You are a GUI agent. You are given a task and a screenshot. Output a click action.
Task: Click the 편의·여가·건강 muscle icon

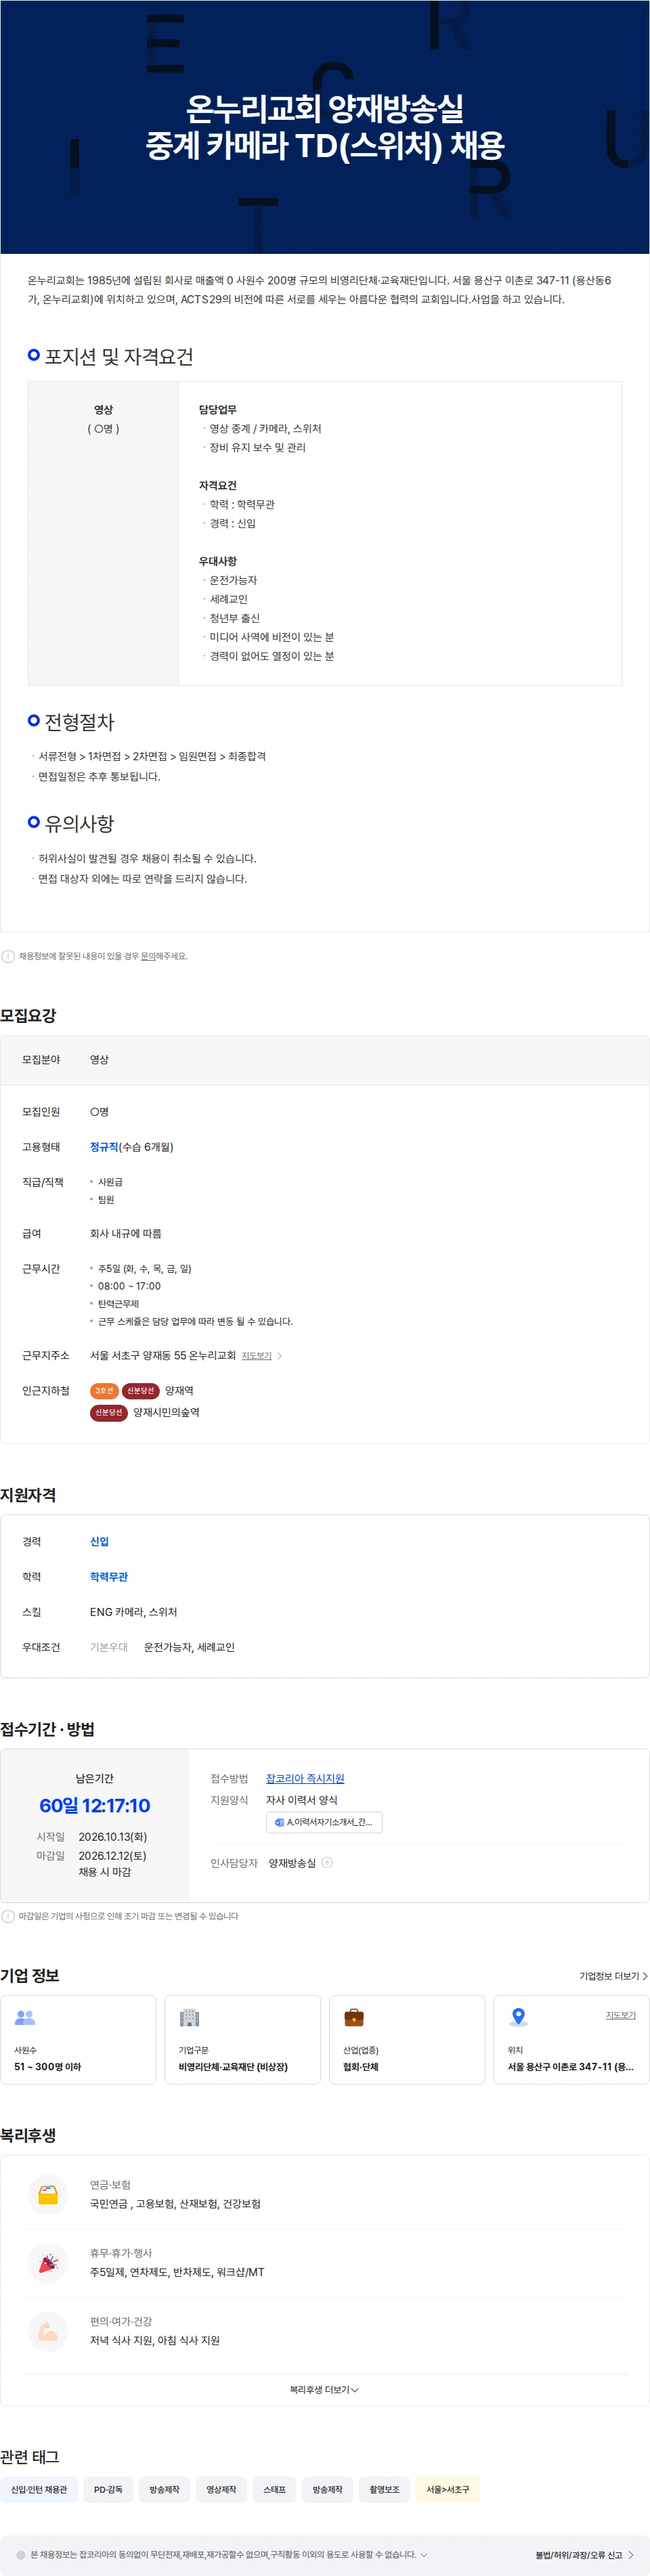click(x=48, y=2331)
